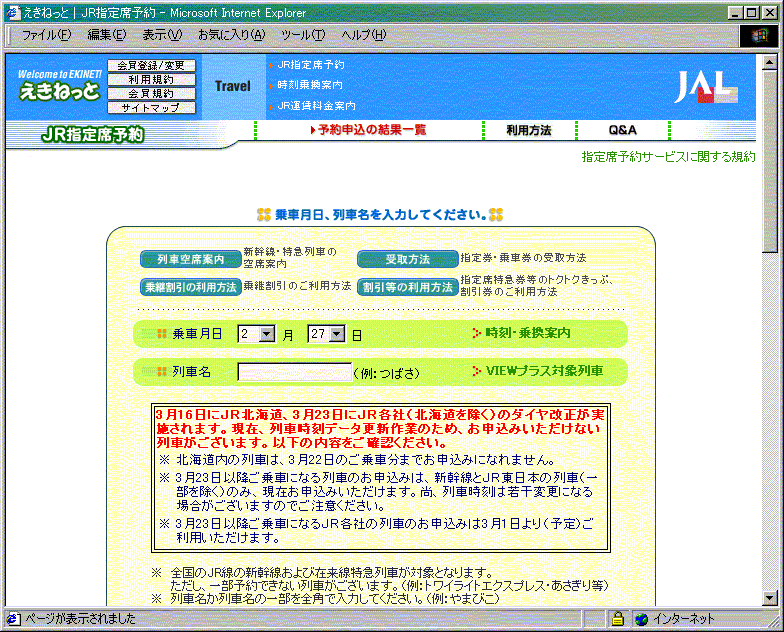784x632 pixels.
Task: Select the Q&A tab
Action: click(x=622, y=130)
